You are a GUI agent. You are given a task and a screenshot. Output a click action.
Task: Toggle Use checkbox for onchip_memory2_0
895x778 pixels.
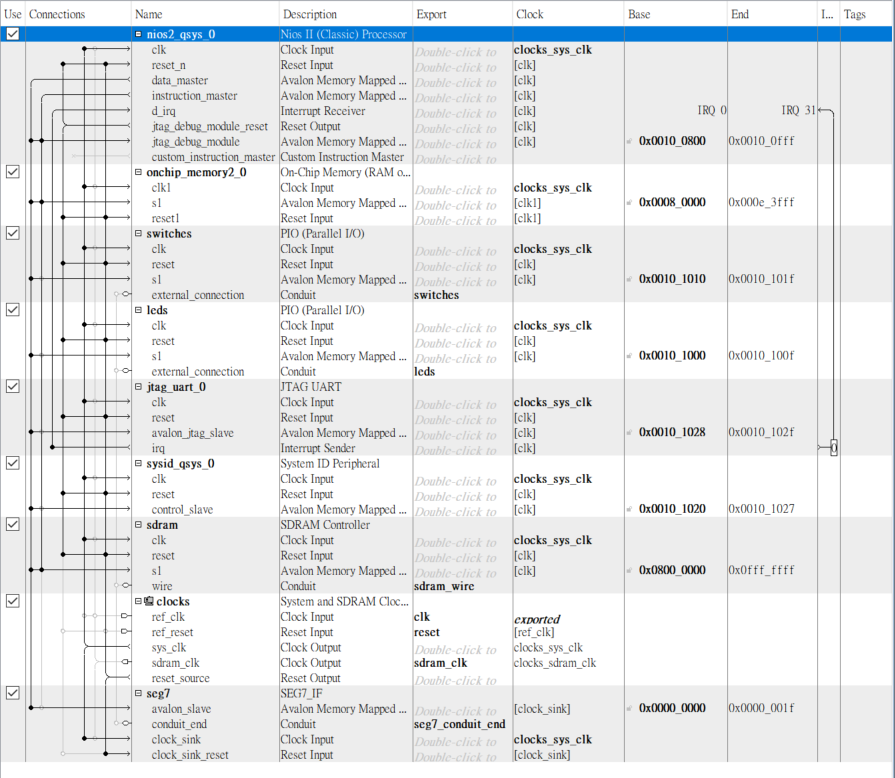(13, 172)
